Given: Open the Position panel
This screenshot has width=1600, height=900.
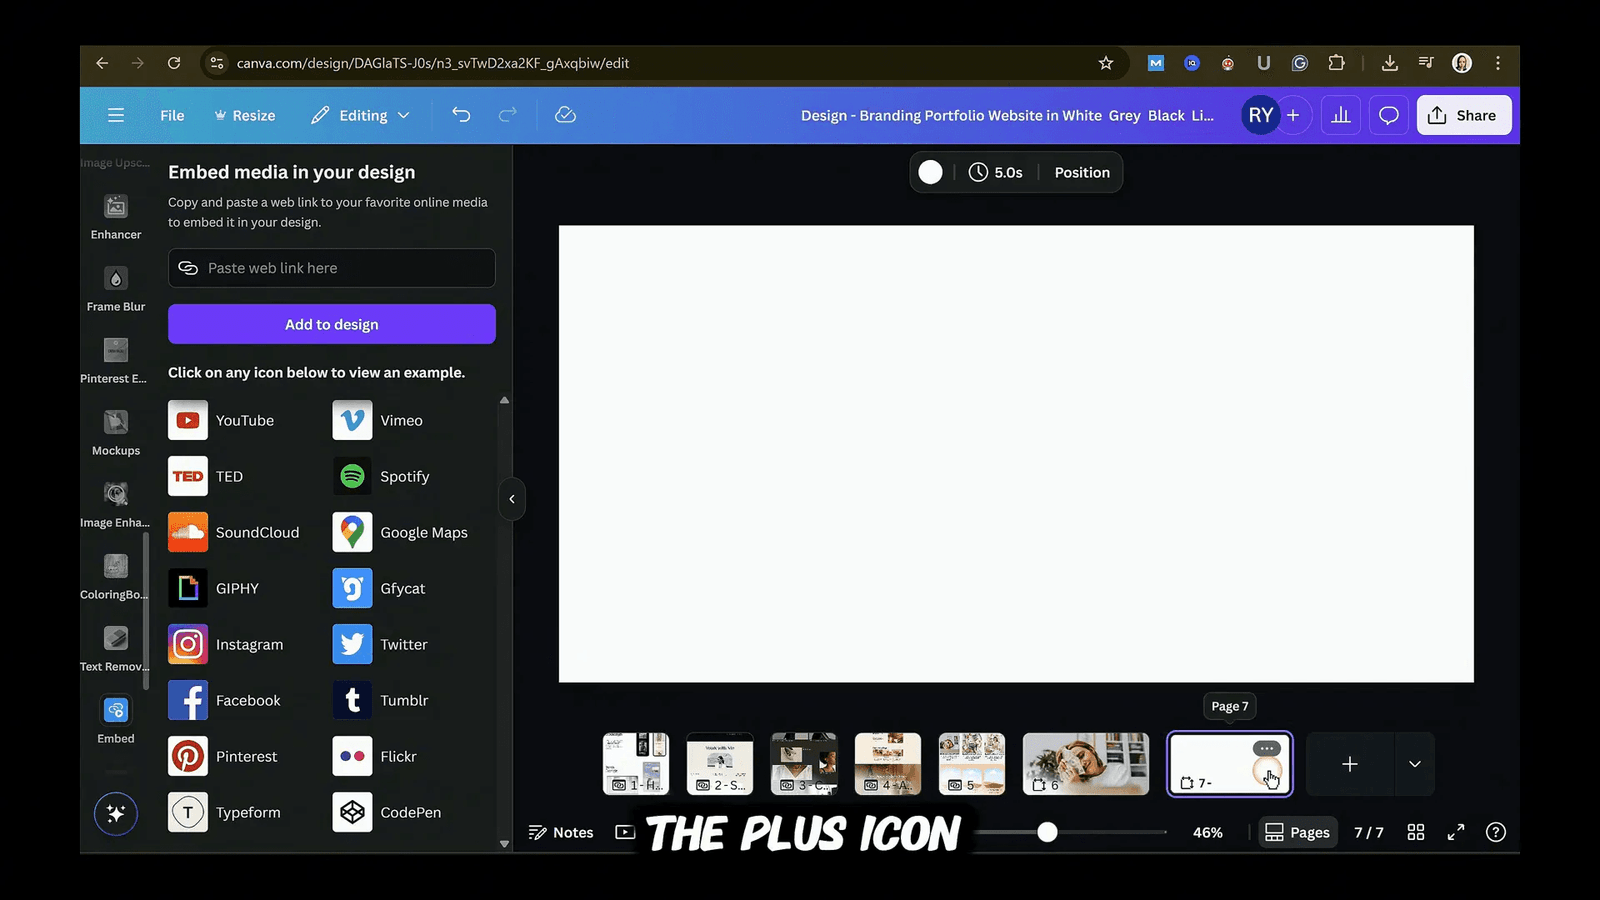Looking at the screenshot, I should click(1082, 172).
